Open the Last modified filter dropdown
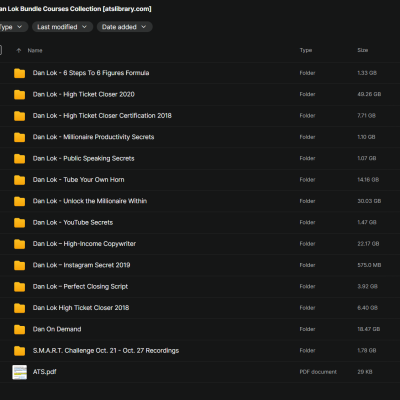400x400 pixels. coord(62,27)
